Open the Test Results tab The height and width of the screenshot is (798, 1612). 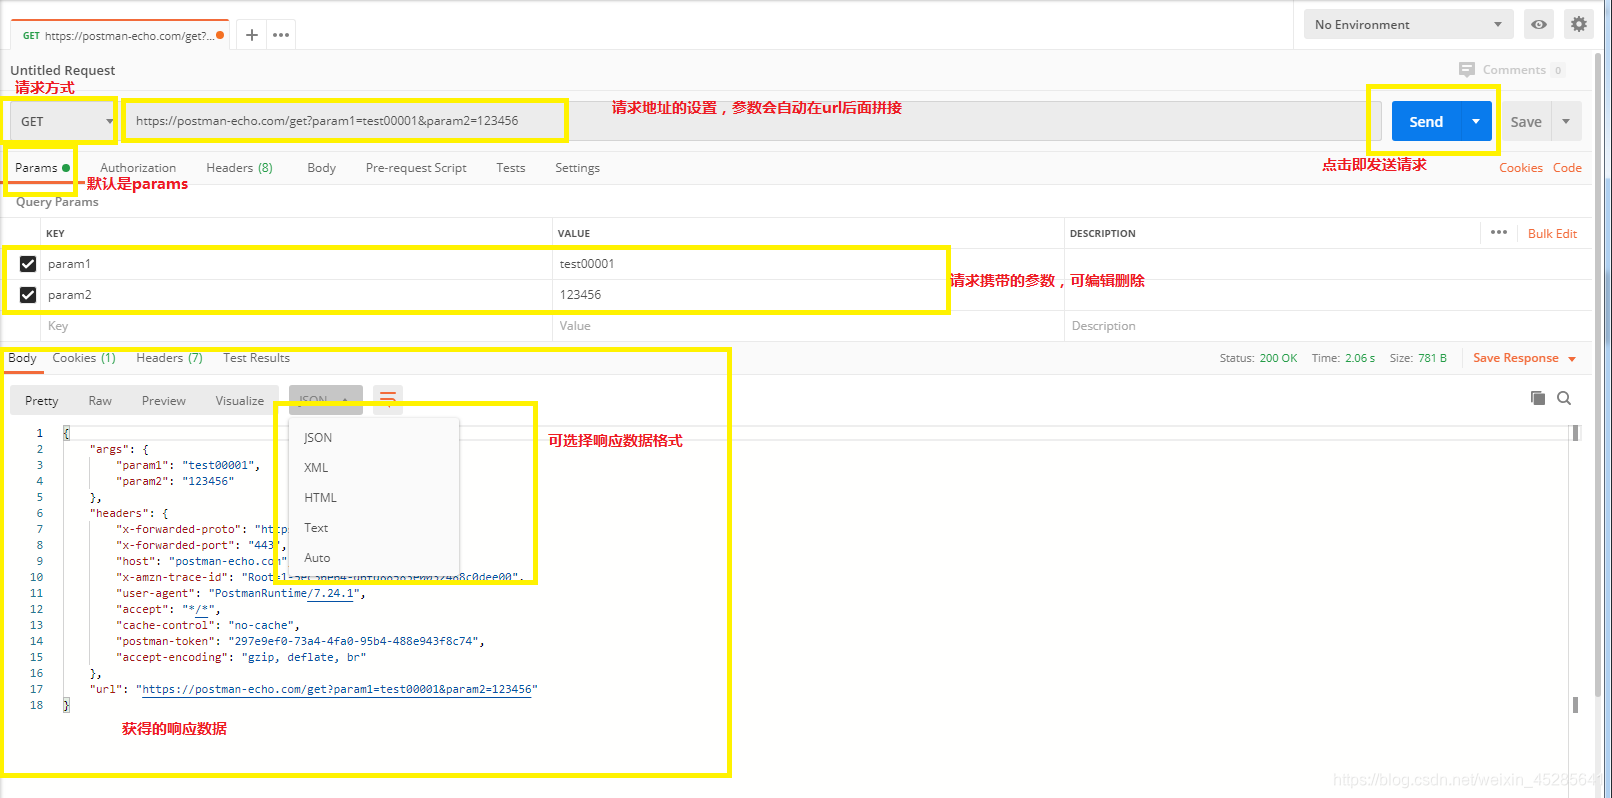coord(256,358)
